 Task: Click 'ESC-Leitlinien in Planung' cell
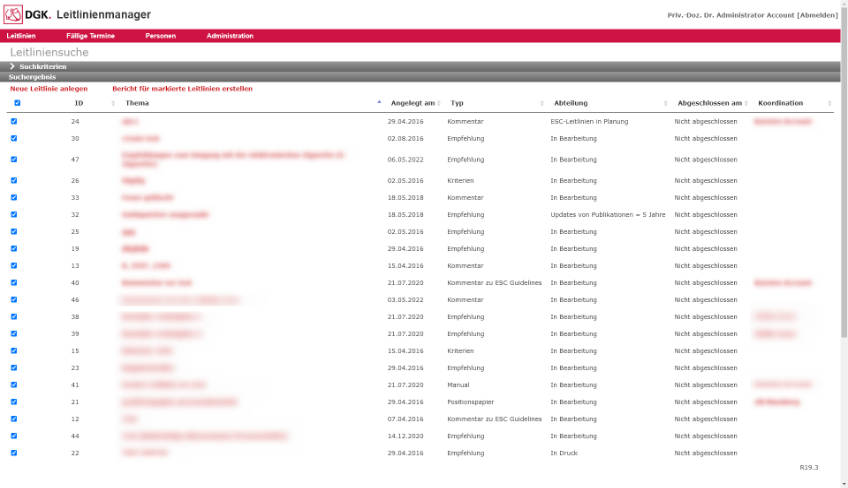pyautogui.click(x=589, y=122)
